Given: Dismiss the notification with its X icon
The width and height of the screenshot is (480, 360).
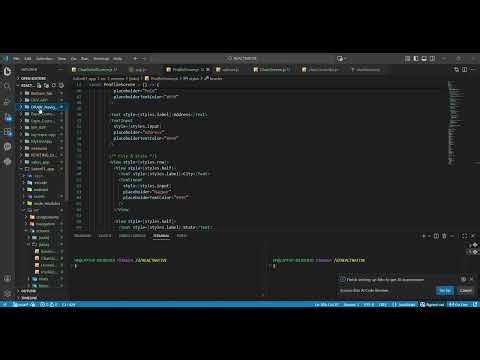Looking at the screenshot, I should (x=471, y=279).
